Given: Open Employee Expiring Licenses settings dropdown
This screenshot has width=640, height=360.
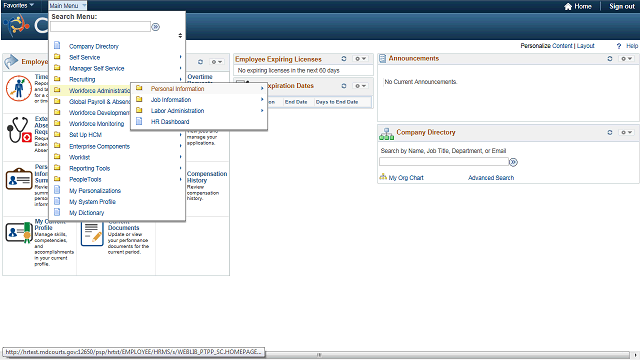Looking at the screenshot, I should (360, 59).
